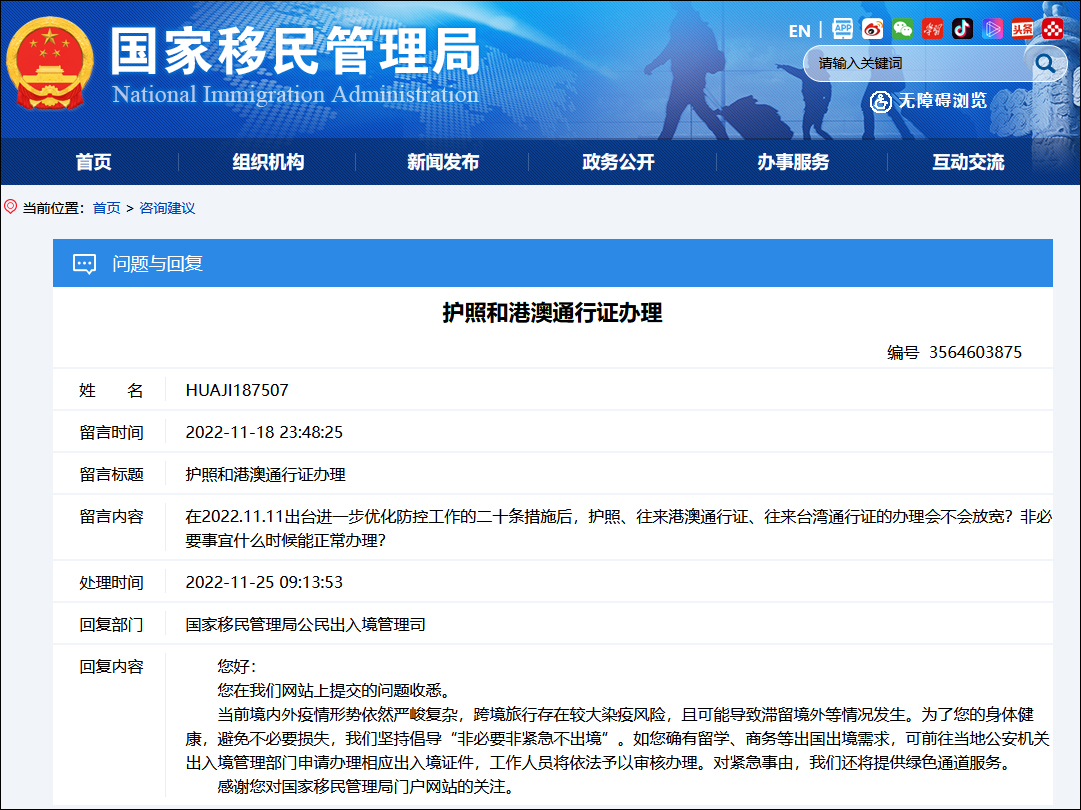Open the colorful play-triangle video app icon
This screenshot has height=810, width=1081.
click(x=992, y=29)
